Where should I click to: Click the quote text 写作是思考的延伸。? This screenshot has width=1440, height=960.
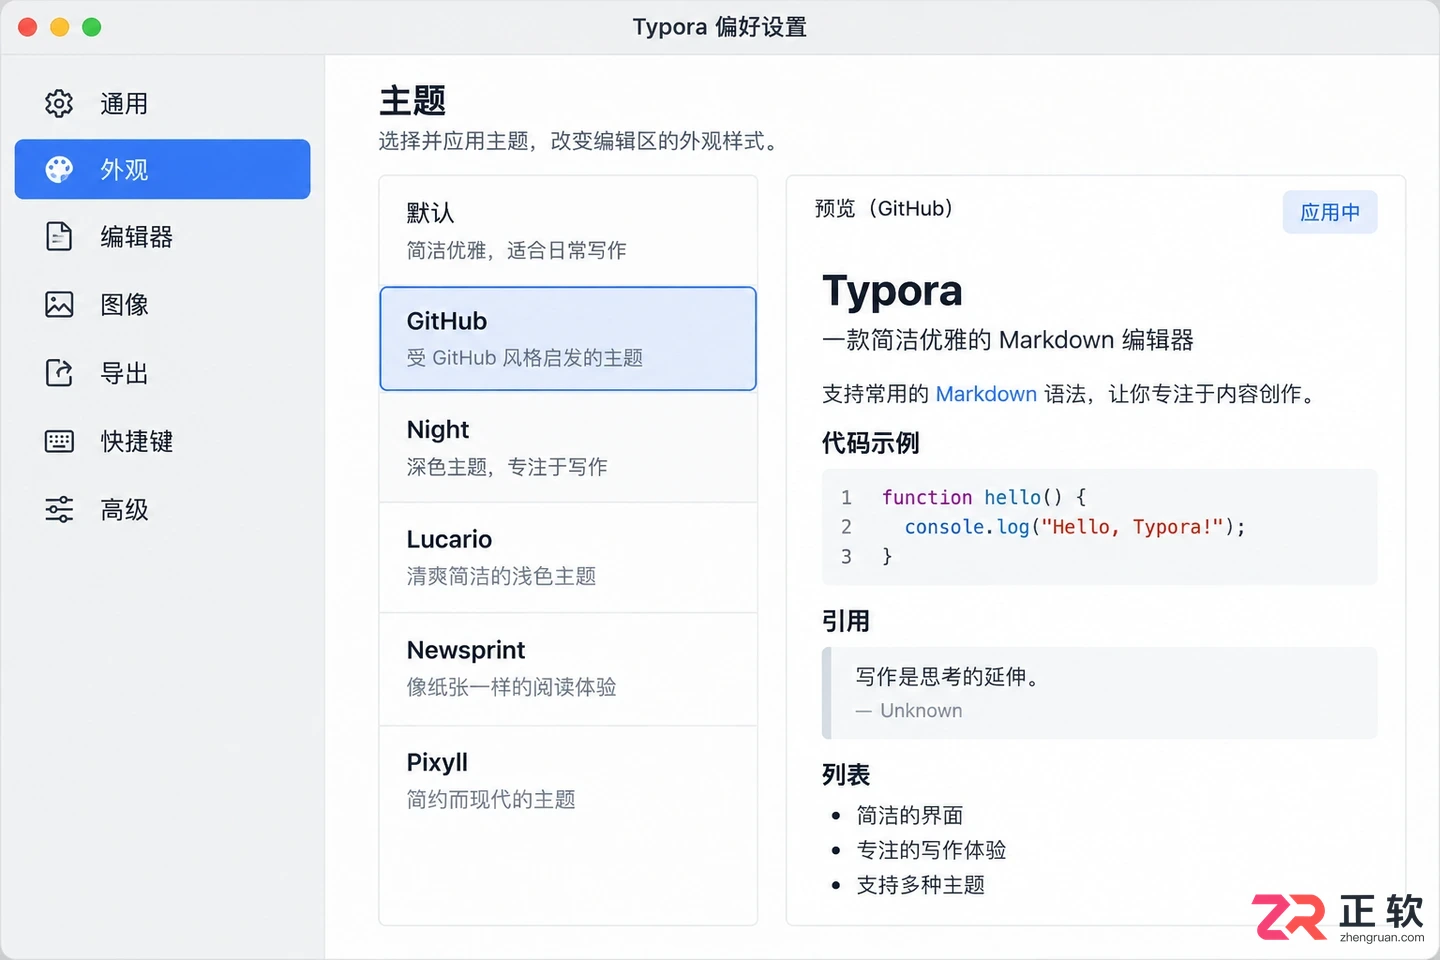950,677
